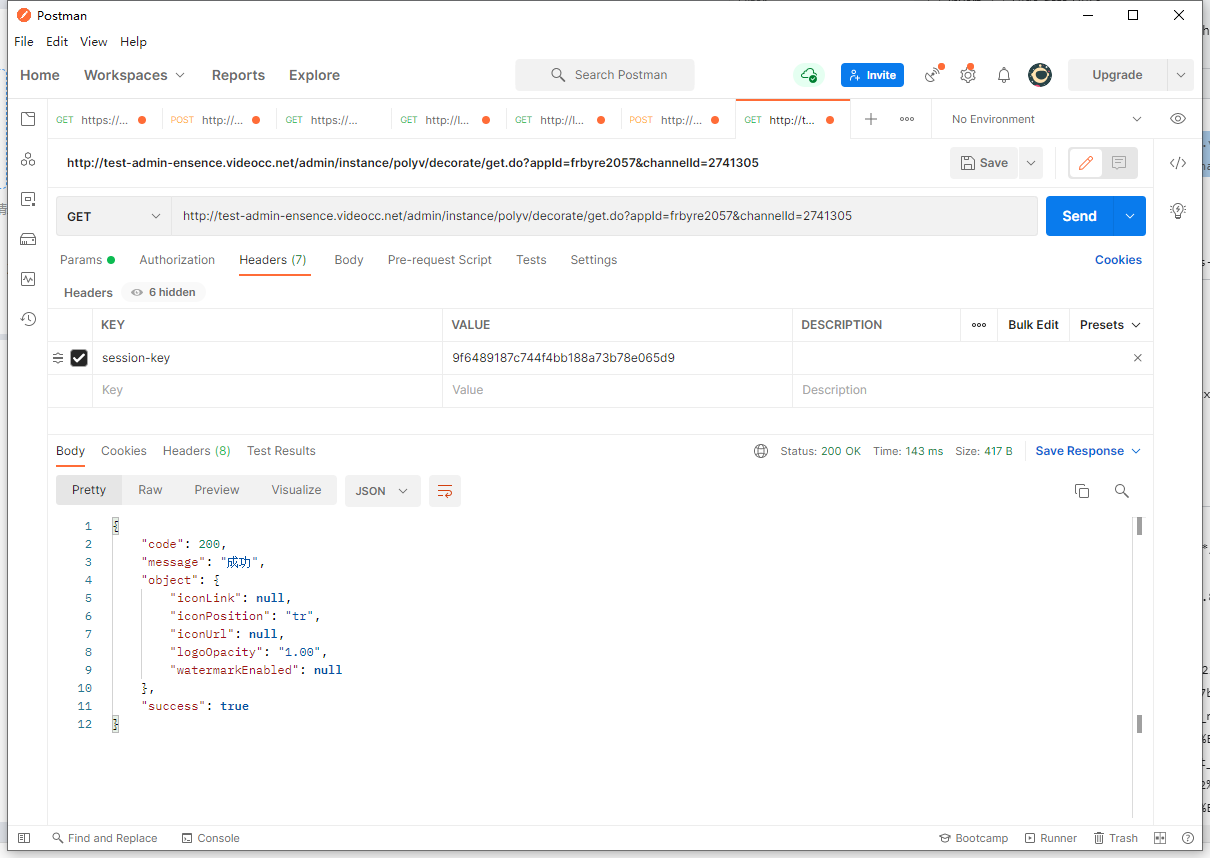The height and width of the screenshot is (858, 1210).
Task: Change the GET request method dropdown
Action: (x=114, y=216)
